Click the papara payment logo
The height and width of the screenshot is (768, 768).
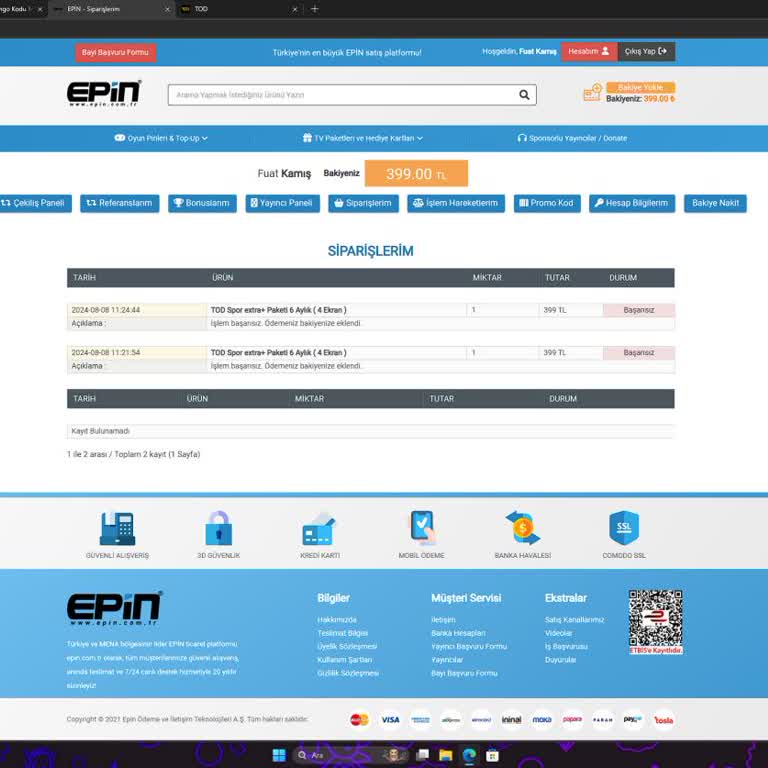point(572,720)
